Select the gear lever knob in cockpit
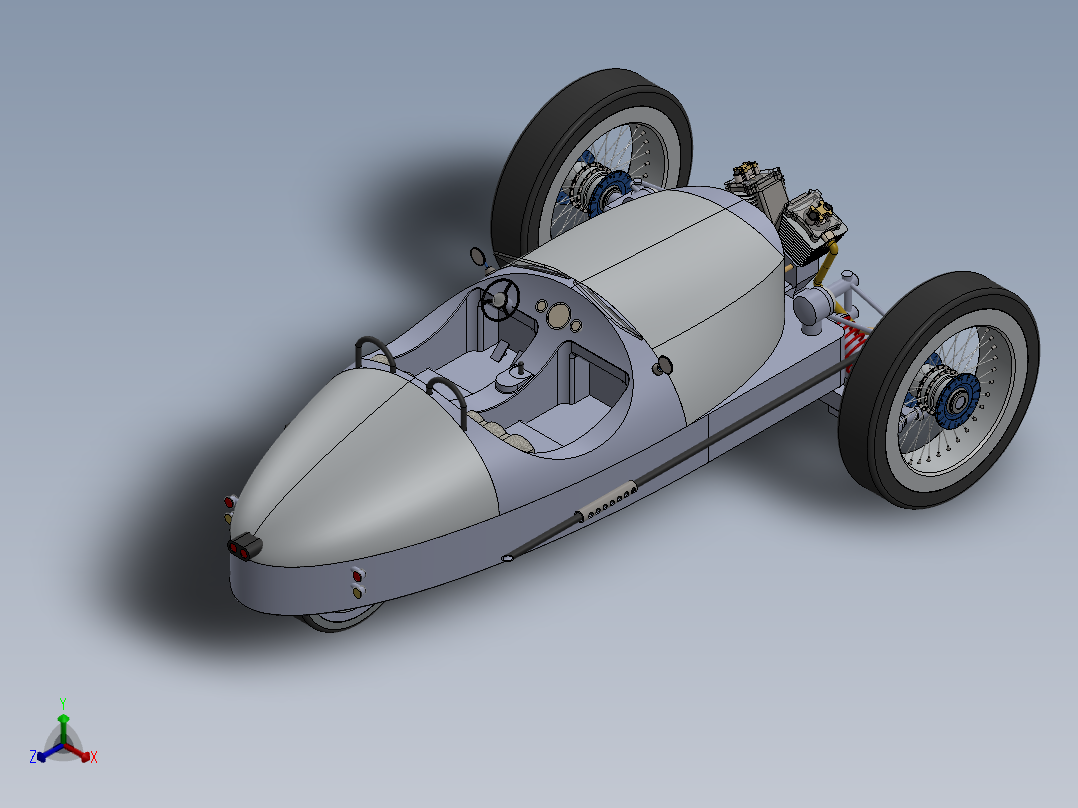The width and height of the screenshot is (1078, 808). [x=520, y=365]
